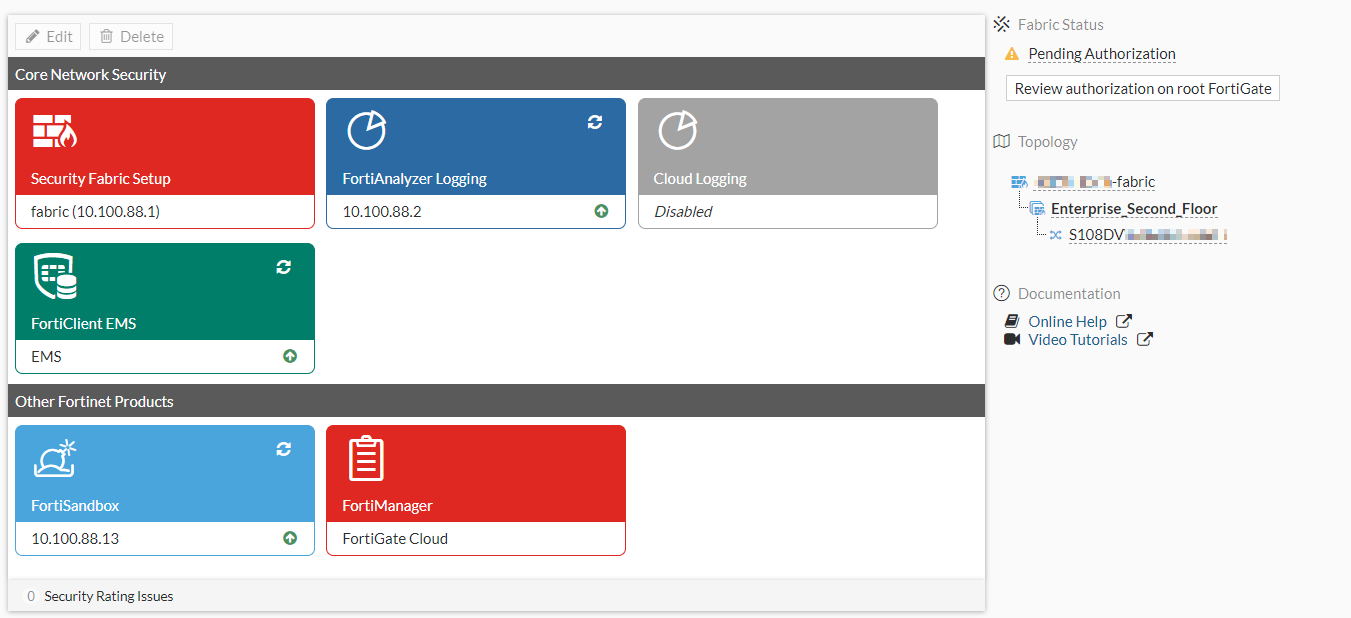Click the FortiAnalyzer Logging title

tap(414, 179)
